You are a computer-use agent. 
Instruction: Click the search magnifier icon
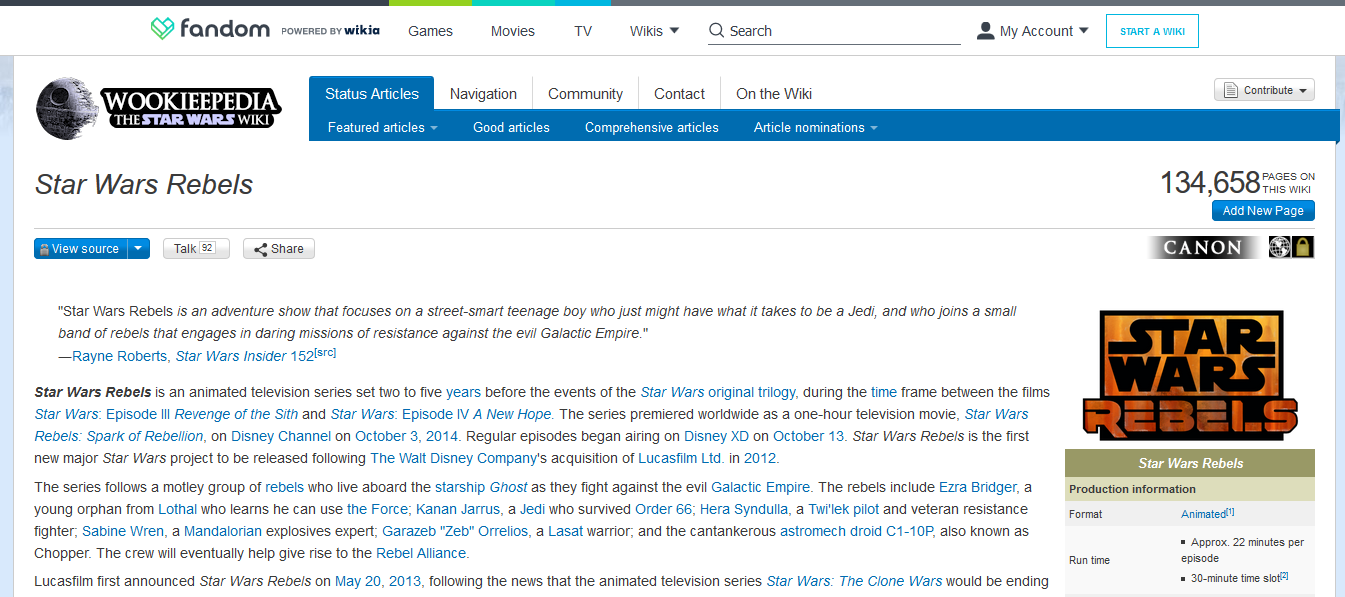(716, 31)
